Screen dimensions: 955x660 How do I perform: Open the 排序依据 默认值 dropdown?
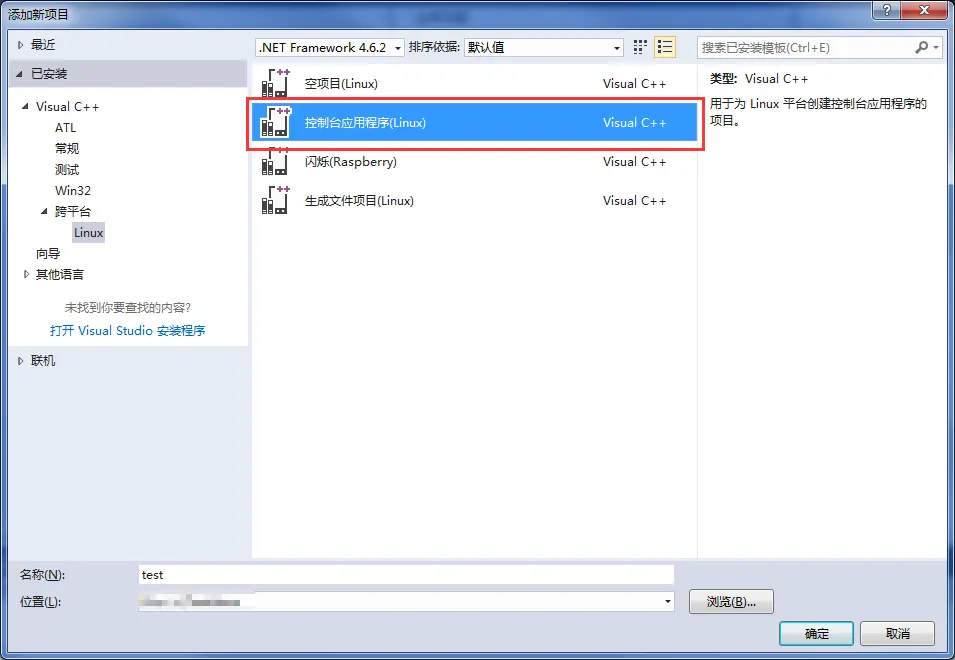click(x=544, y=47)
